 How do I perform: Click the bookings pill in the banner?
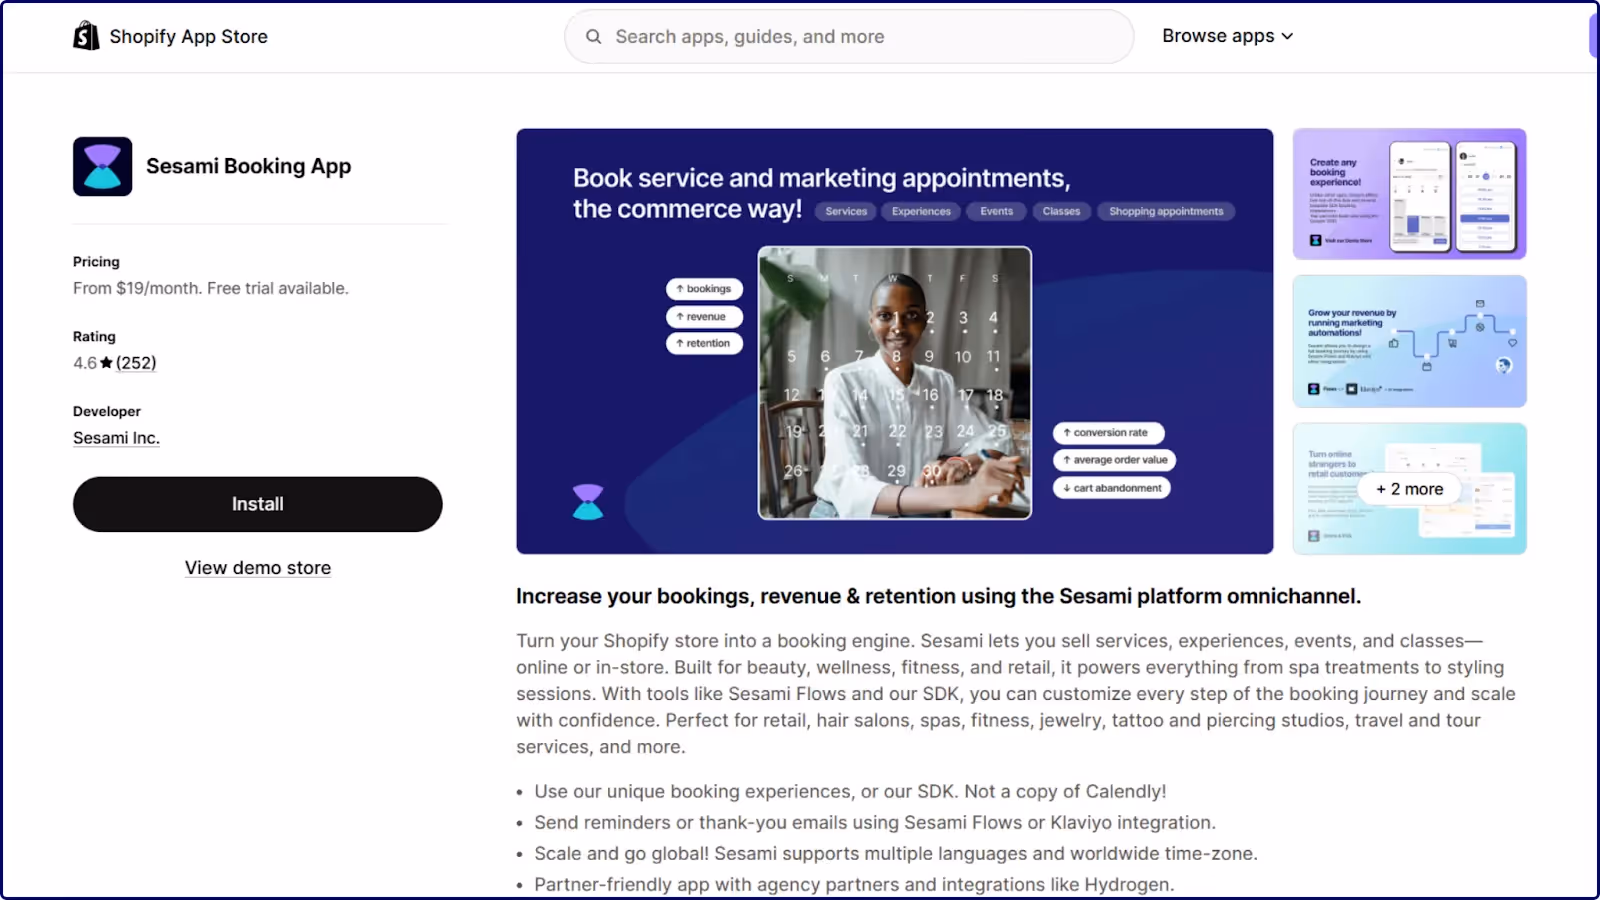(704, 289)
